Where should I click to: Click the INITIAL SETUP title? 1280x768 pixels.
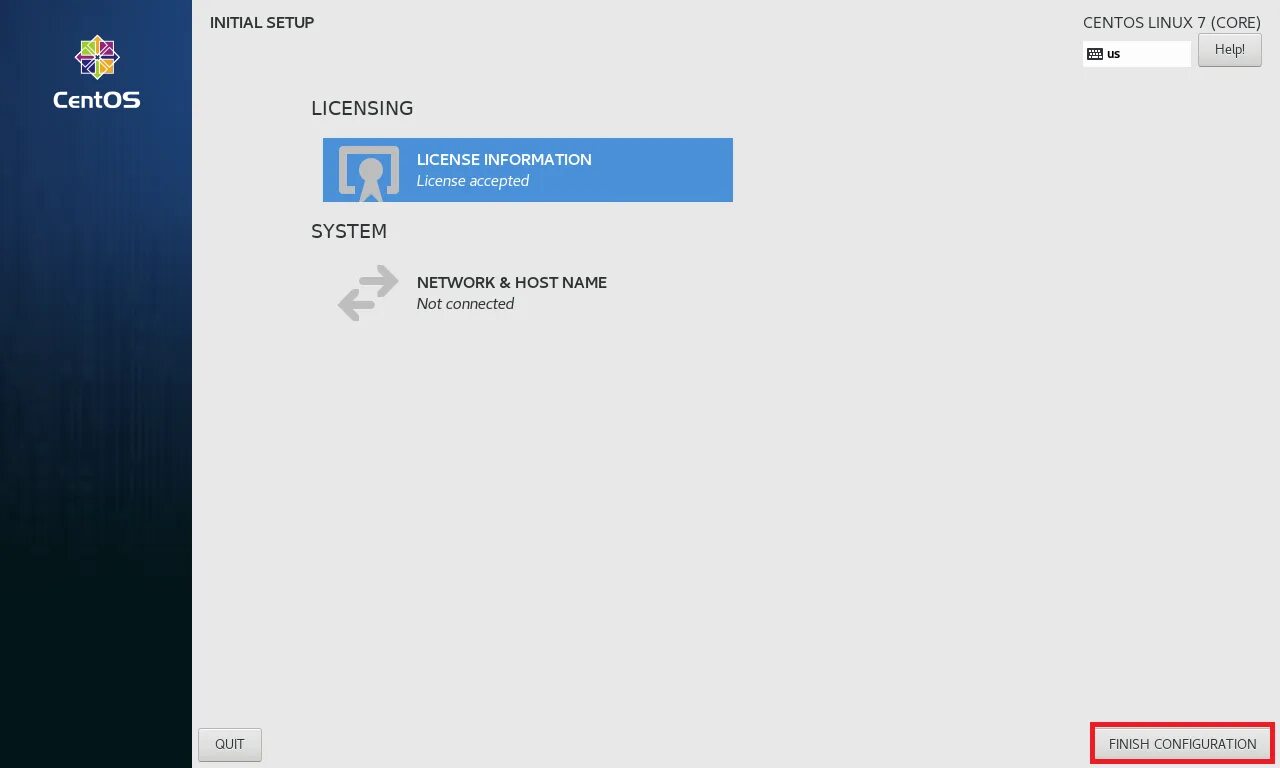tap(262, 22)
